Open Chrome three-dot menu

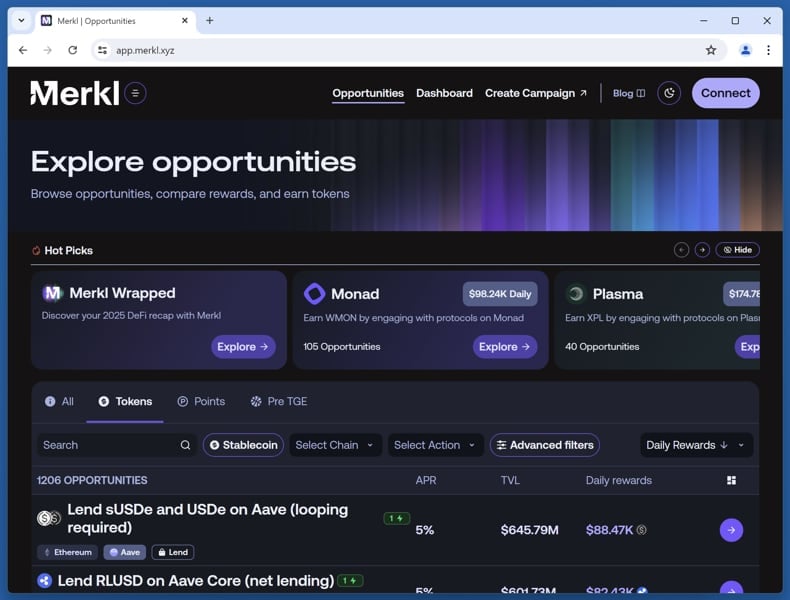point(768,50)
